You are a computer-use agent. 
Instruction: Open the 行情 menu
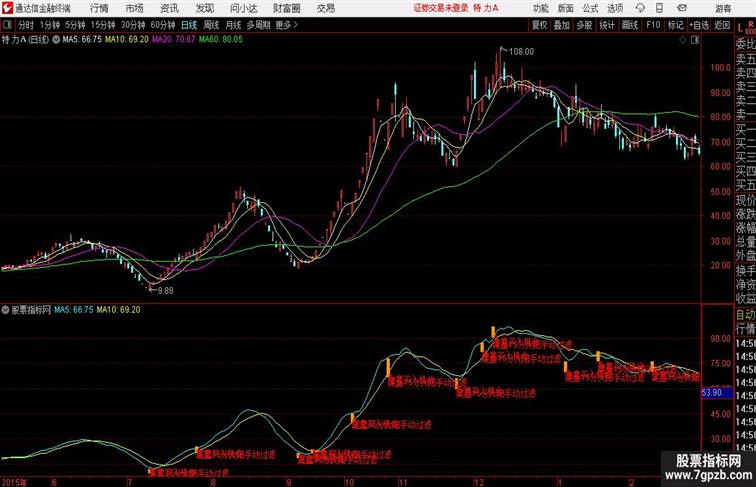pos(99,8)
